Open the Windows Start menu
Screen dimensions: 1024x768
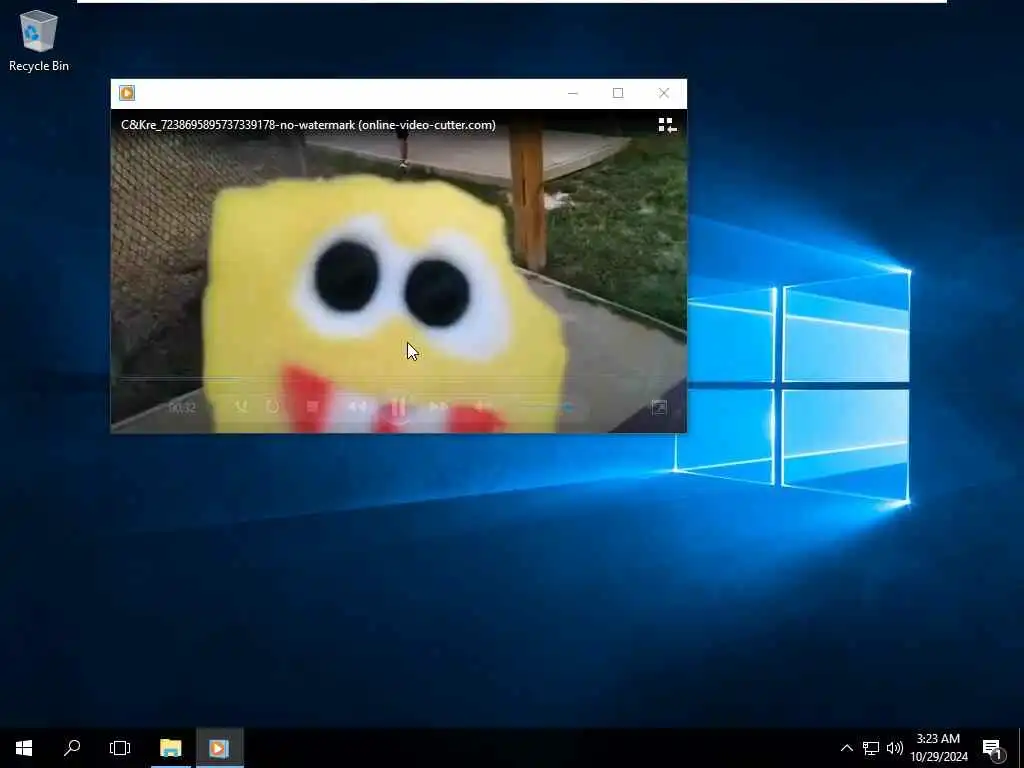coord(24,748)
